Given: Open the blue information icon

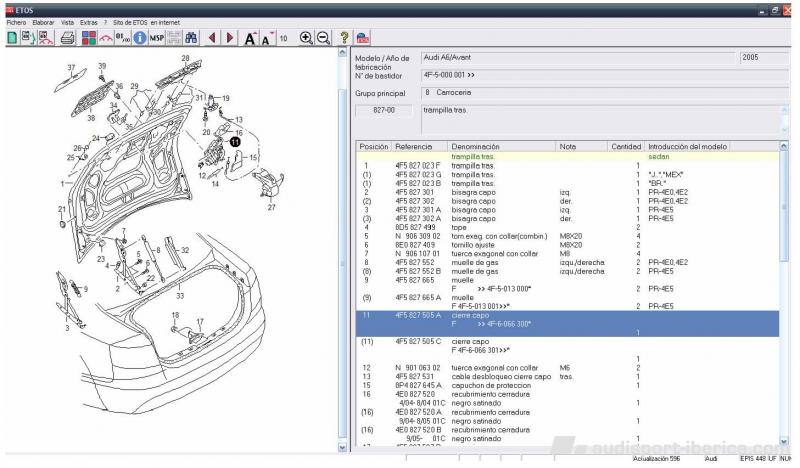Looking at the screenshot, I should tap(139, 38).
